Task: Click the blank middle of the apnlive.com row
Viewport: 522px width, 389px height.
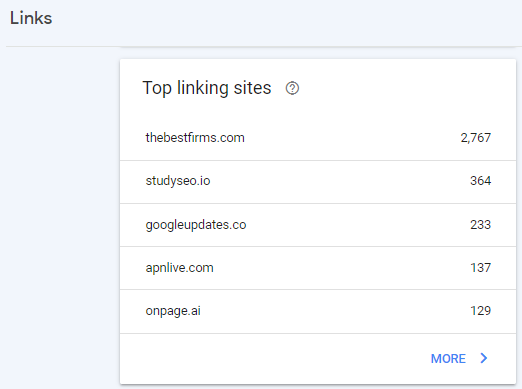Action: click(x=342, y=268)
